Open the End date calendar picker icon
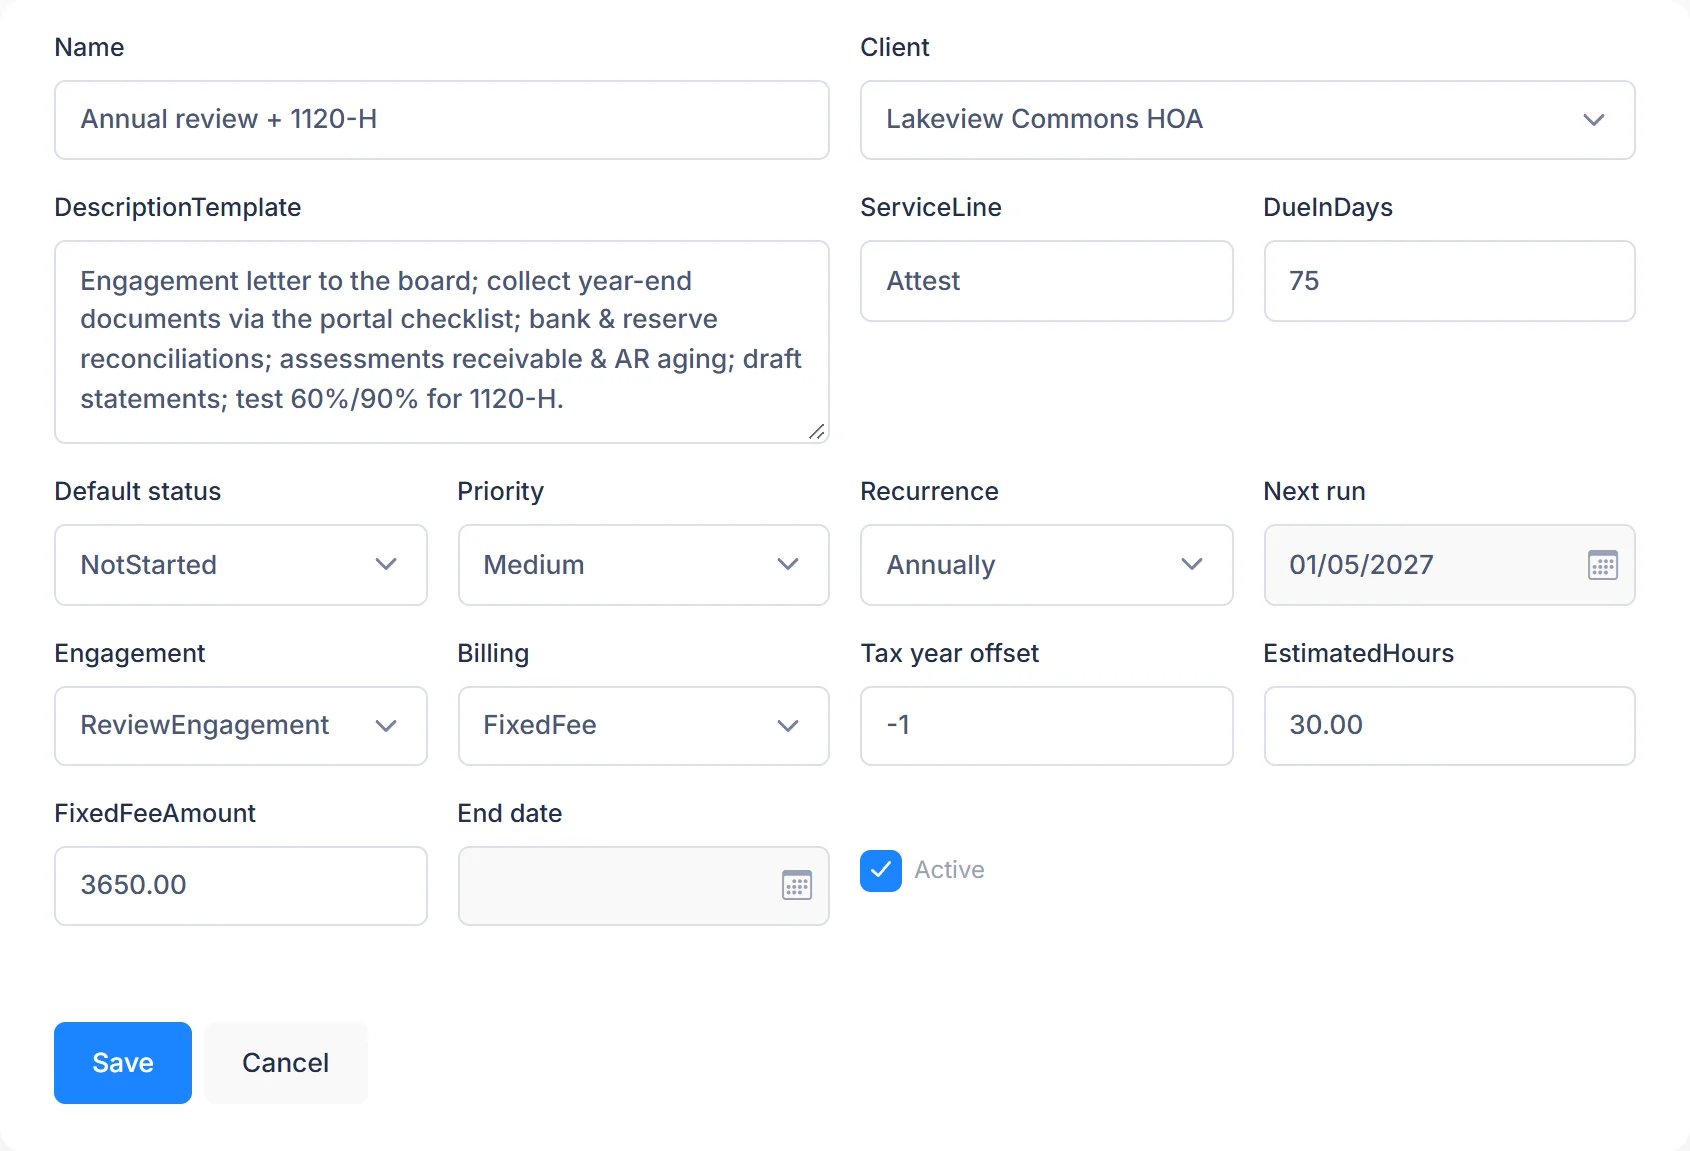This screenshot has width=1690, height=1151. click(x=796, y=885)
